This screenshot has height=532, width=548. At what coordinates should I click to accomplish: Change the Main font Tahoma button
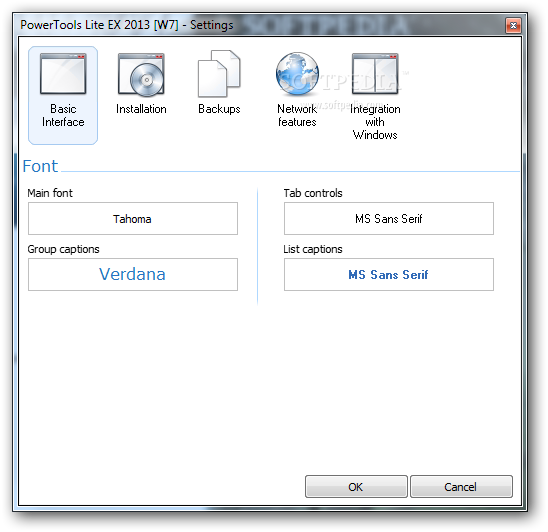(133, 218)
